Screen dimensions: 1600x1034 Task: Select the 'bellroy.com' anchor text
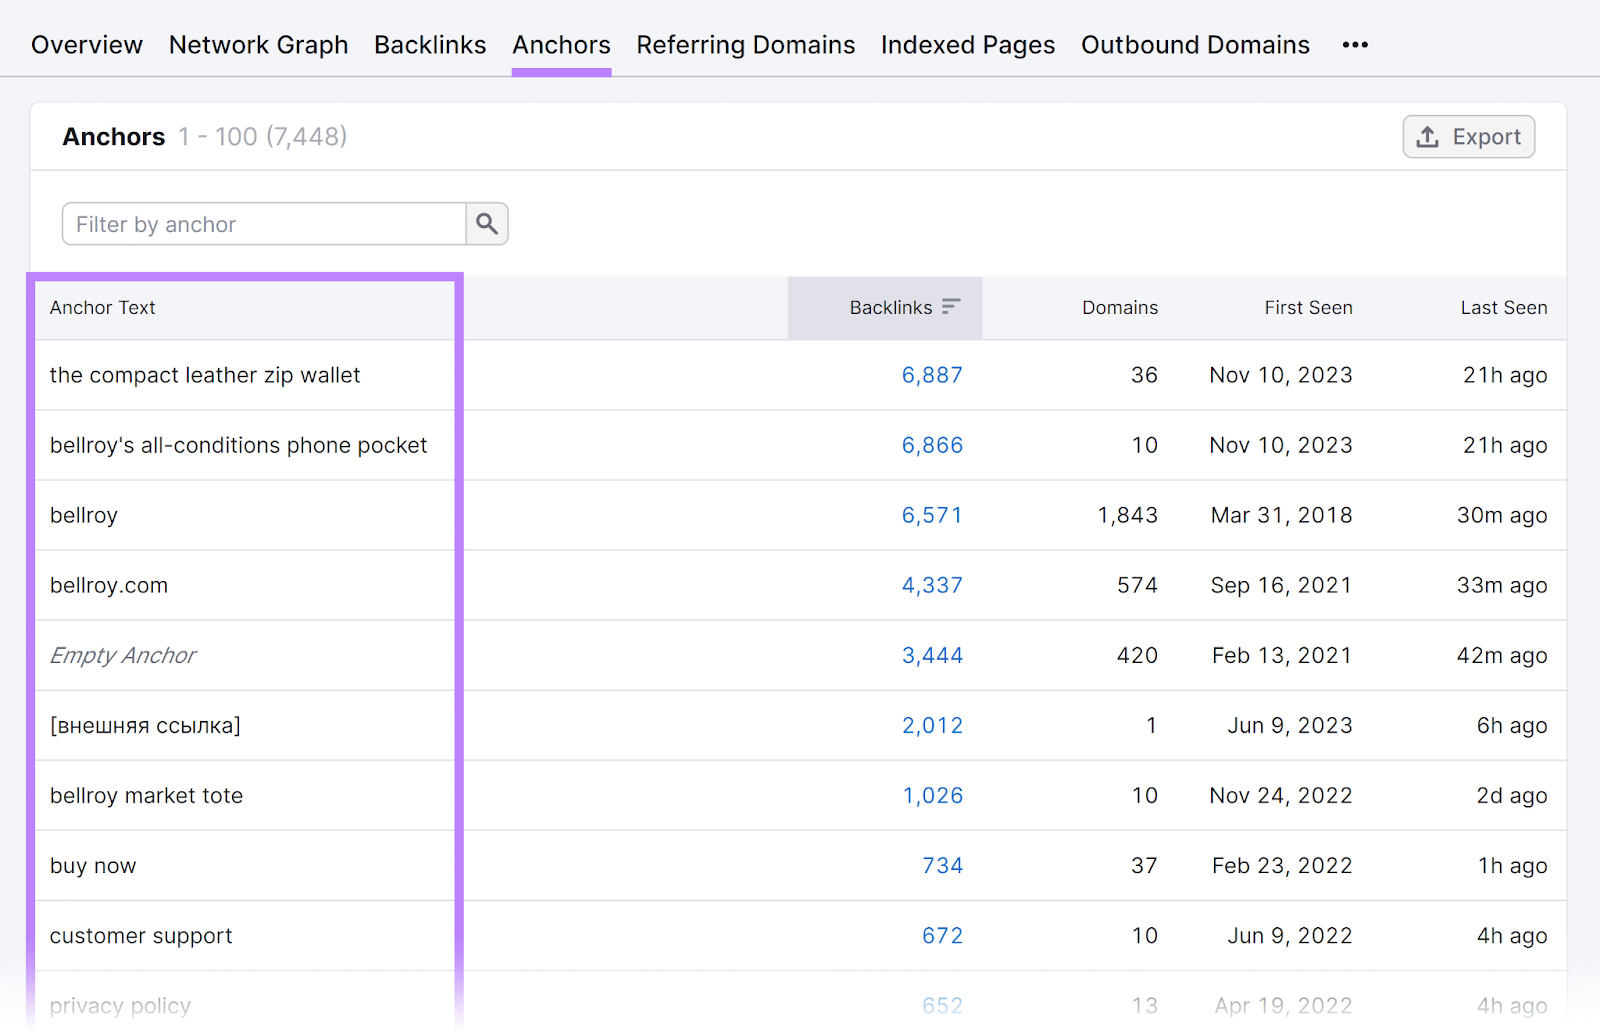(x=109, y=585)
